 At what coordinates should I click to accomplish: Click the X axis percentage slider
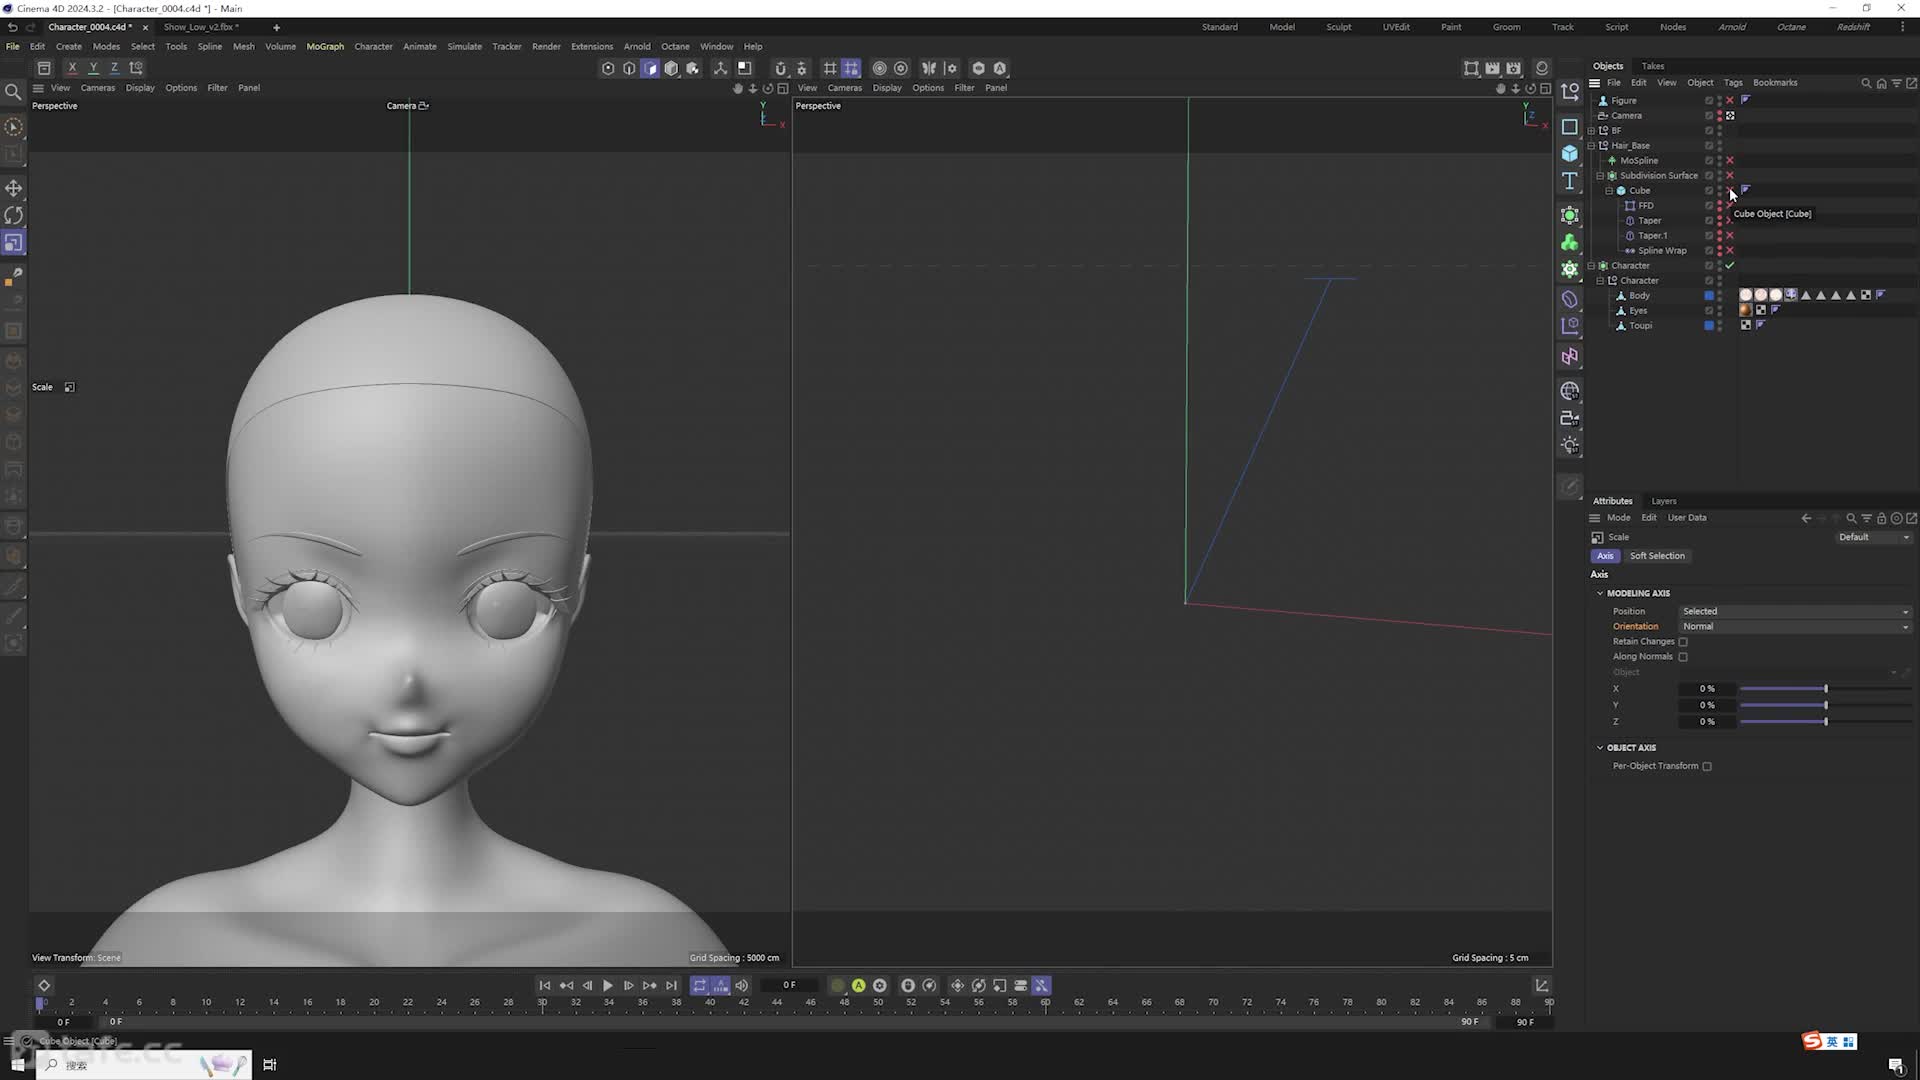pyautogui.click(x=1825, y=689)
